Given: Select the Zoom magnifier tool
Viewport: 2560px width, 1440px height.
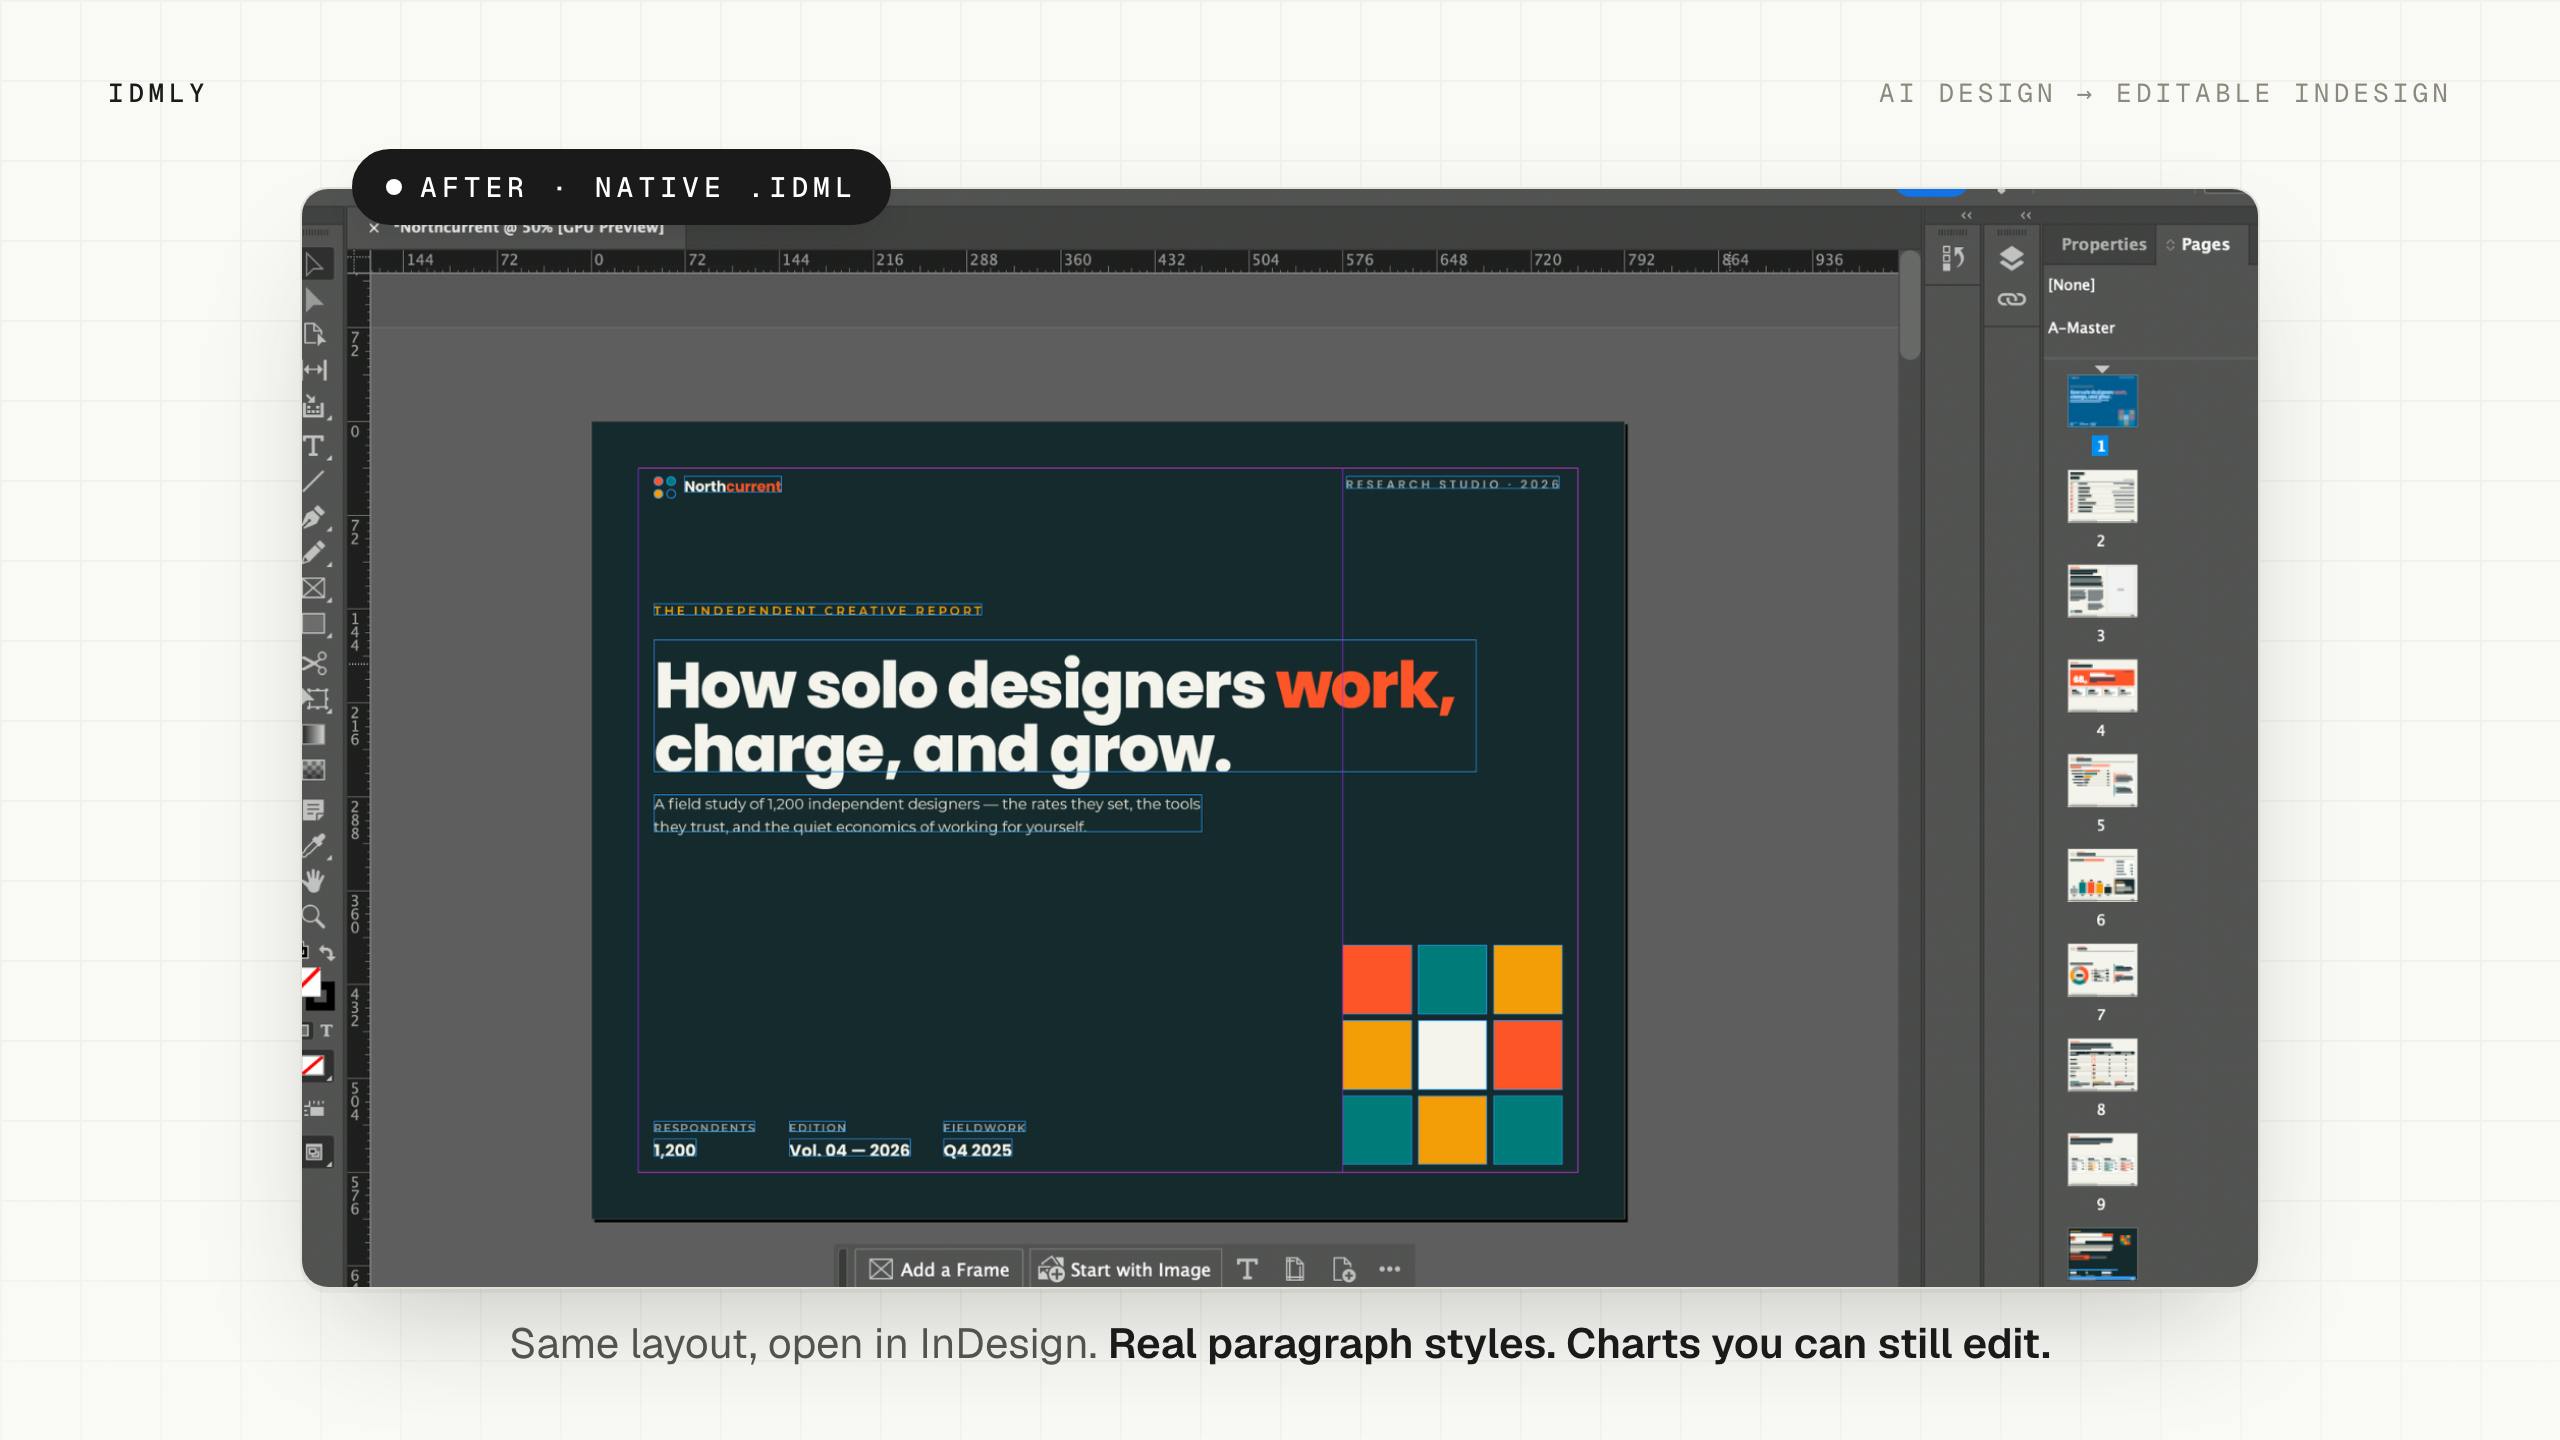Looking at the screenshot, I should coord(314,917).
